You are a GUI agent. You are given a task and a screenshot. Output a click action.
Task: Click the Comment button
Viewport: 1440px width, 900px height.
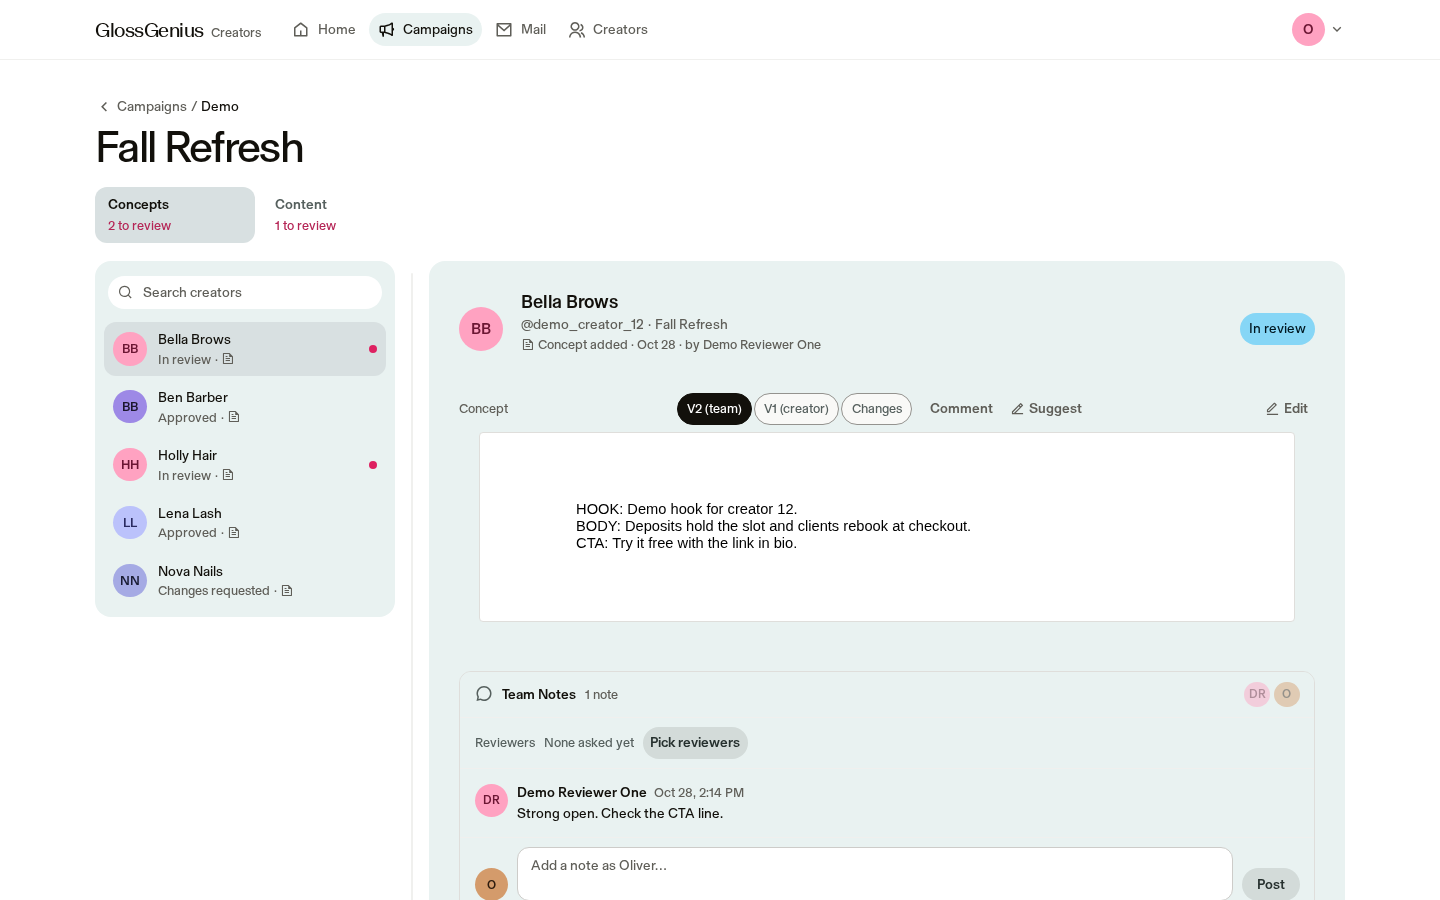pos(961,409)
